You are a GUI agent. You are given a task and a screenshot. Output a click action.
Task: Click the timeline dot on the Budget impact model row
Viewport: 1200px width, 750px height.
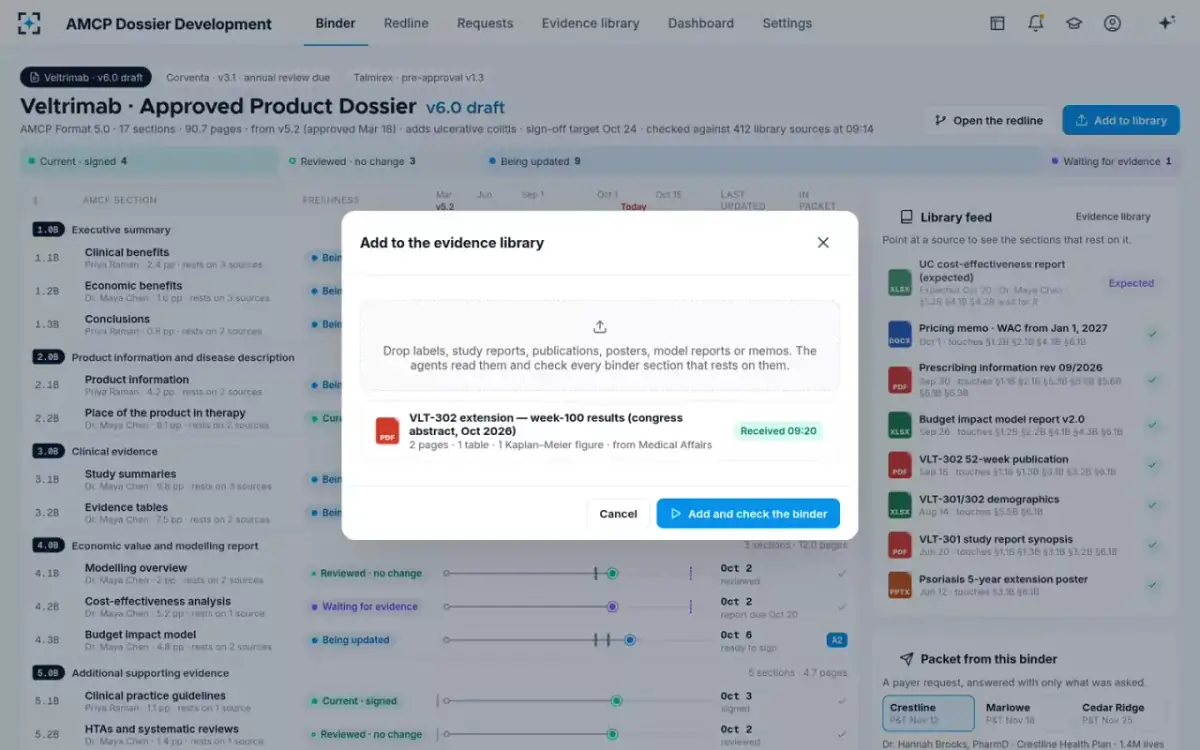click(x=630, y=640)
